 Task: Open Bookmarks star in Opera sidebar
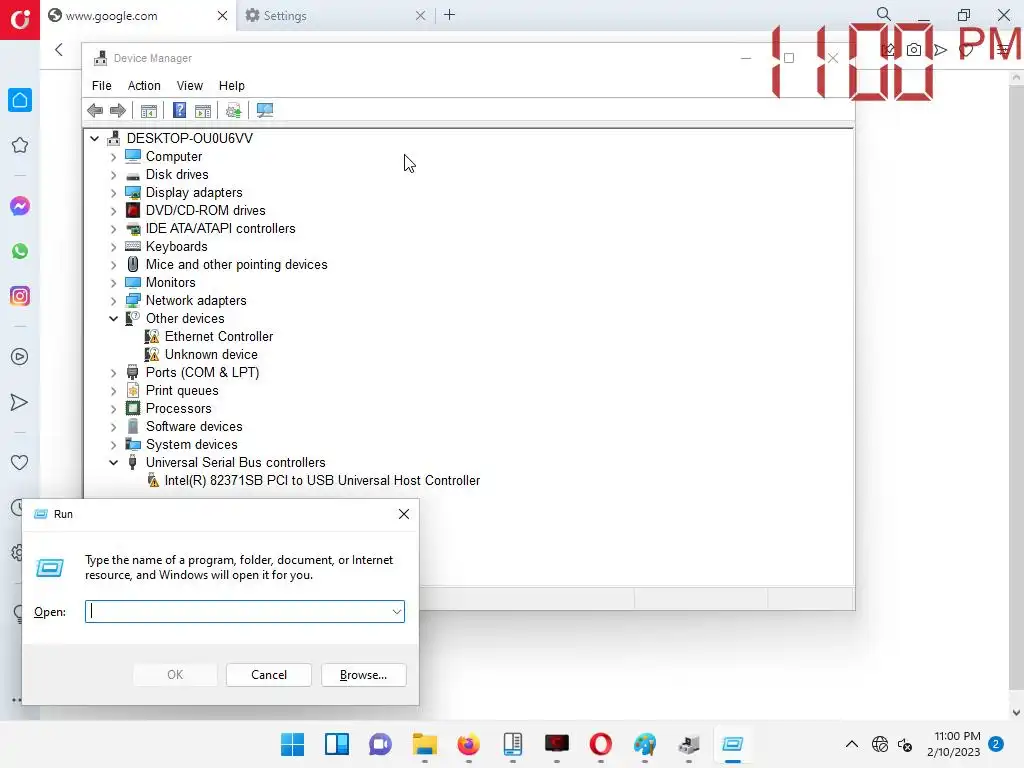20,145
